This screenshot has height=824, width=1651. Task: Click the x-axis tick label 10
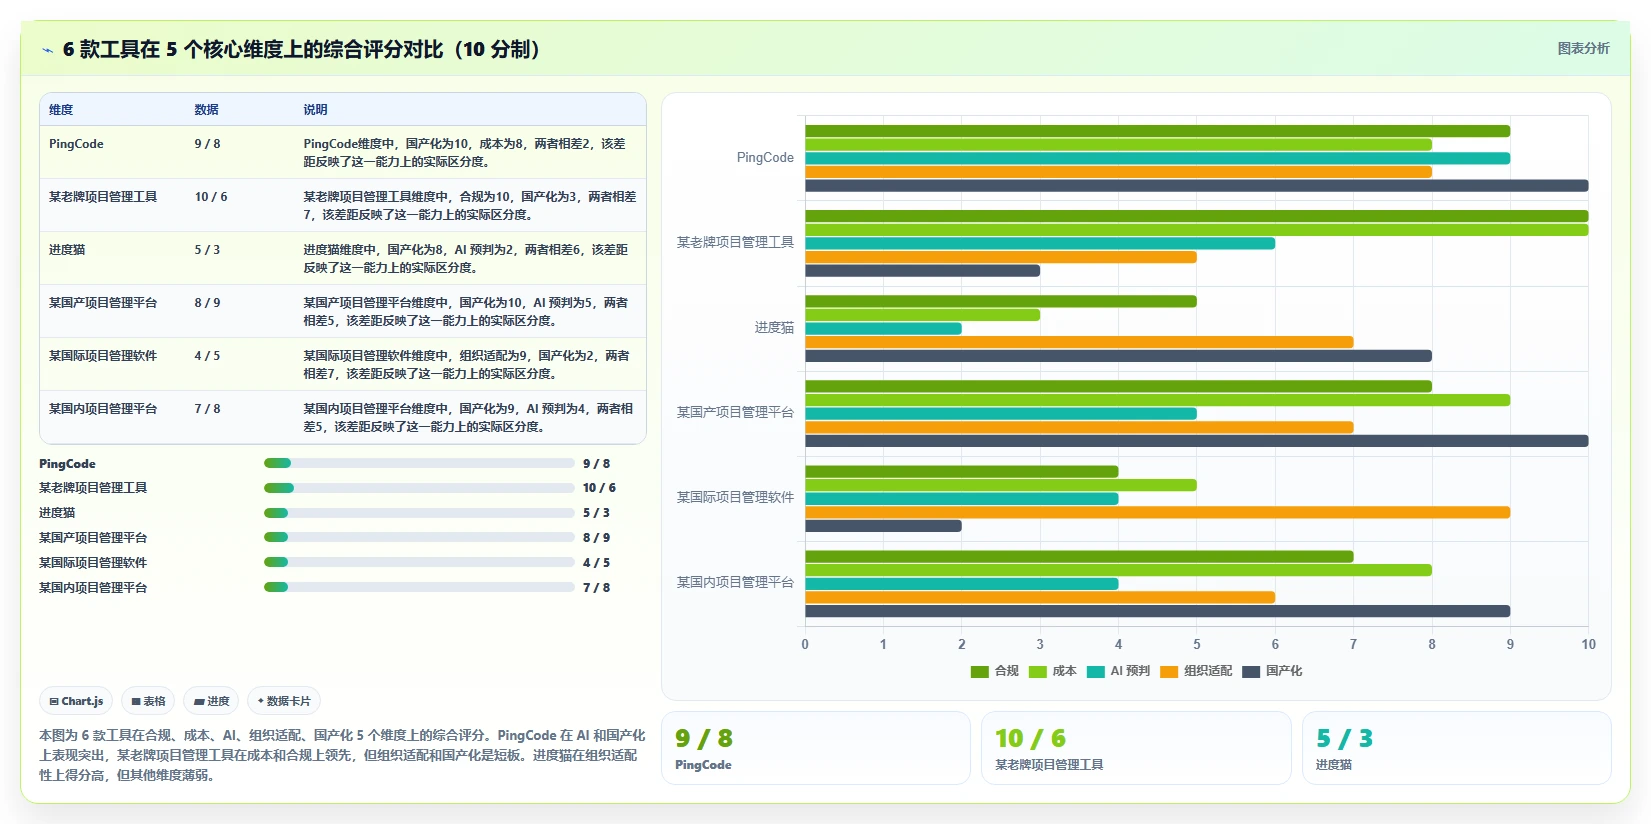[x=1588, y=645]
